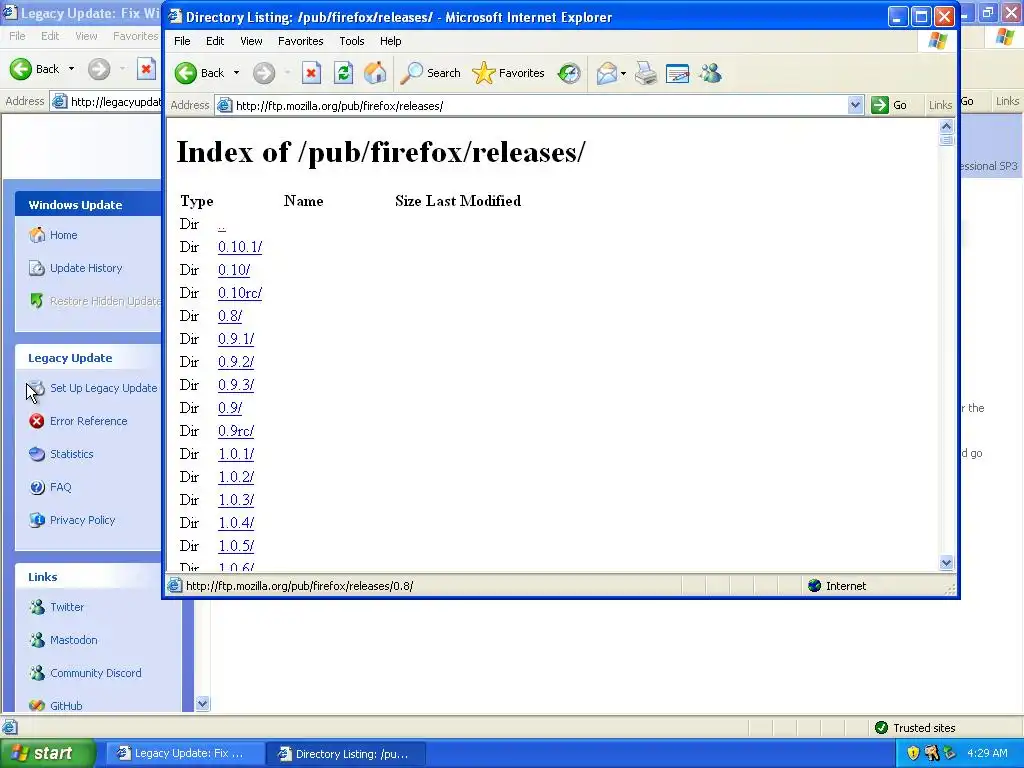The width and height of the screenshot is (1024, 768).
Task: Click the FAQ question mark icon
Action: [37, 487]
